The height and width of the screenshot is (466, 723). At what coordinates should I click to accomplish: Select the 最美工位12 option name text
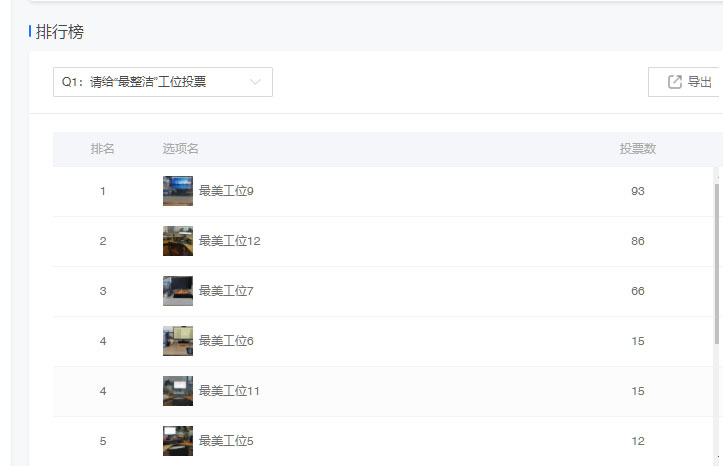pos(229,241)
